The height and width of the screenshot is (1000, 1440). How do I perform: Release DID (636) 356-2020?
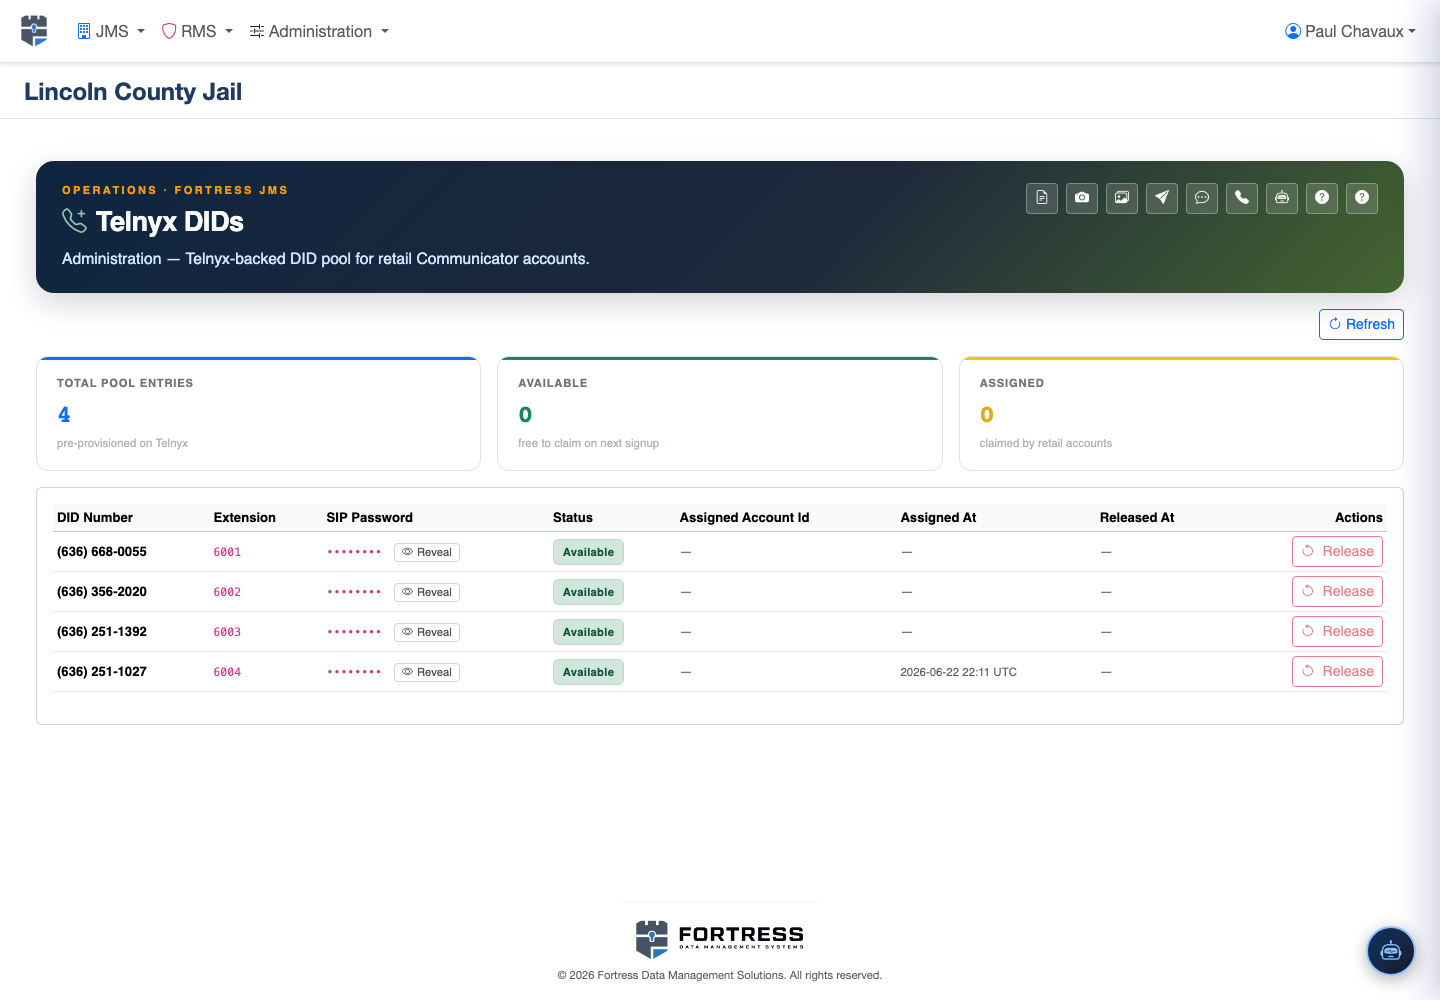point(1337,591)
